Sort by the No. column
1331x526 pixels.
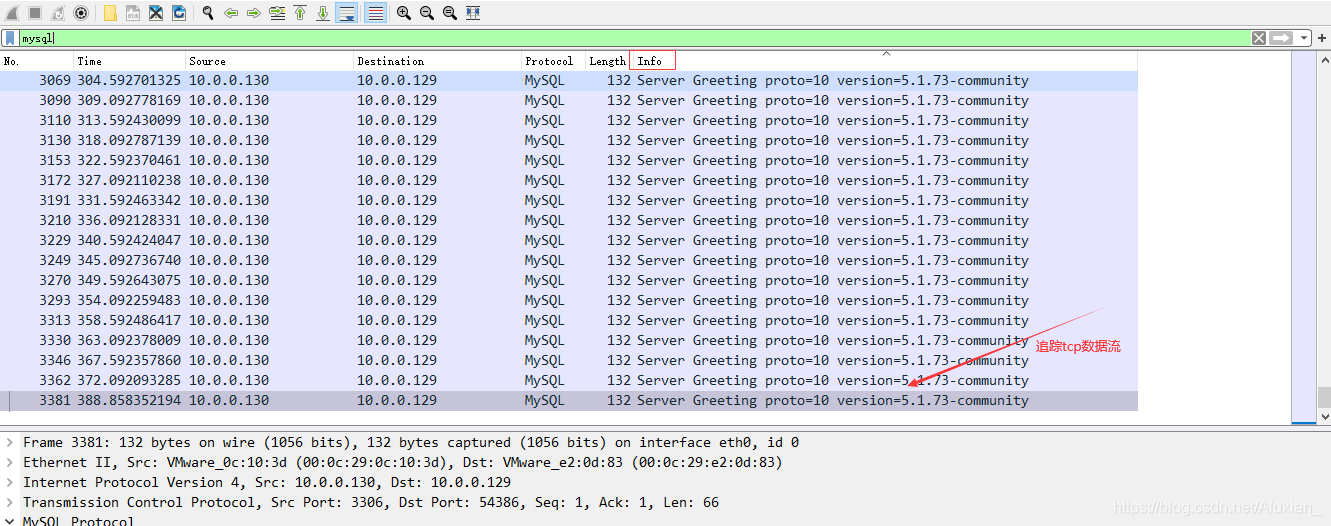click(x=37, y=61)
